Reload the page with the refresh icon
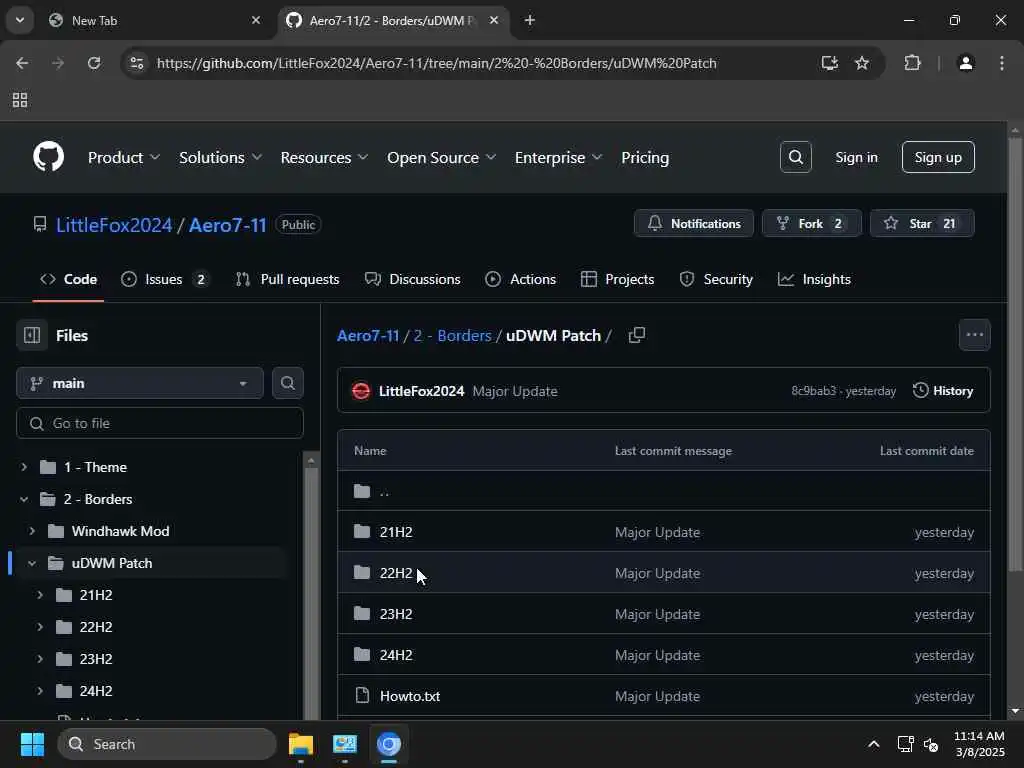The width and height of the screenshot is (1024, 768). 94,63
